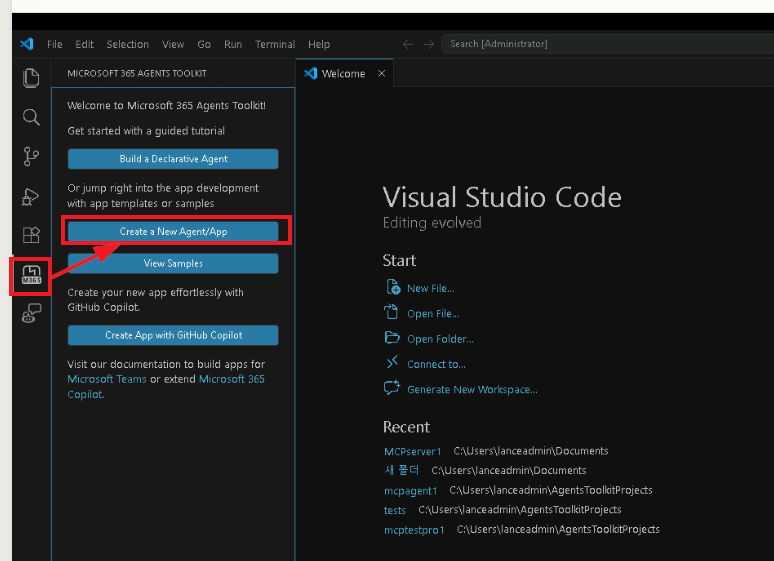Open the Go menu
Screen dimensions: 774x561
point(204,44)
